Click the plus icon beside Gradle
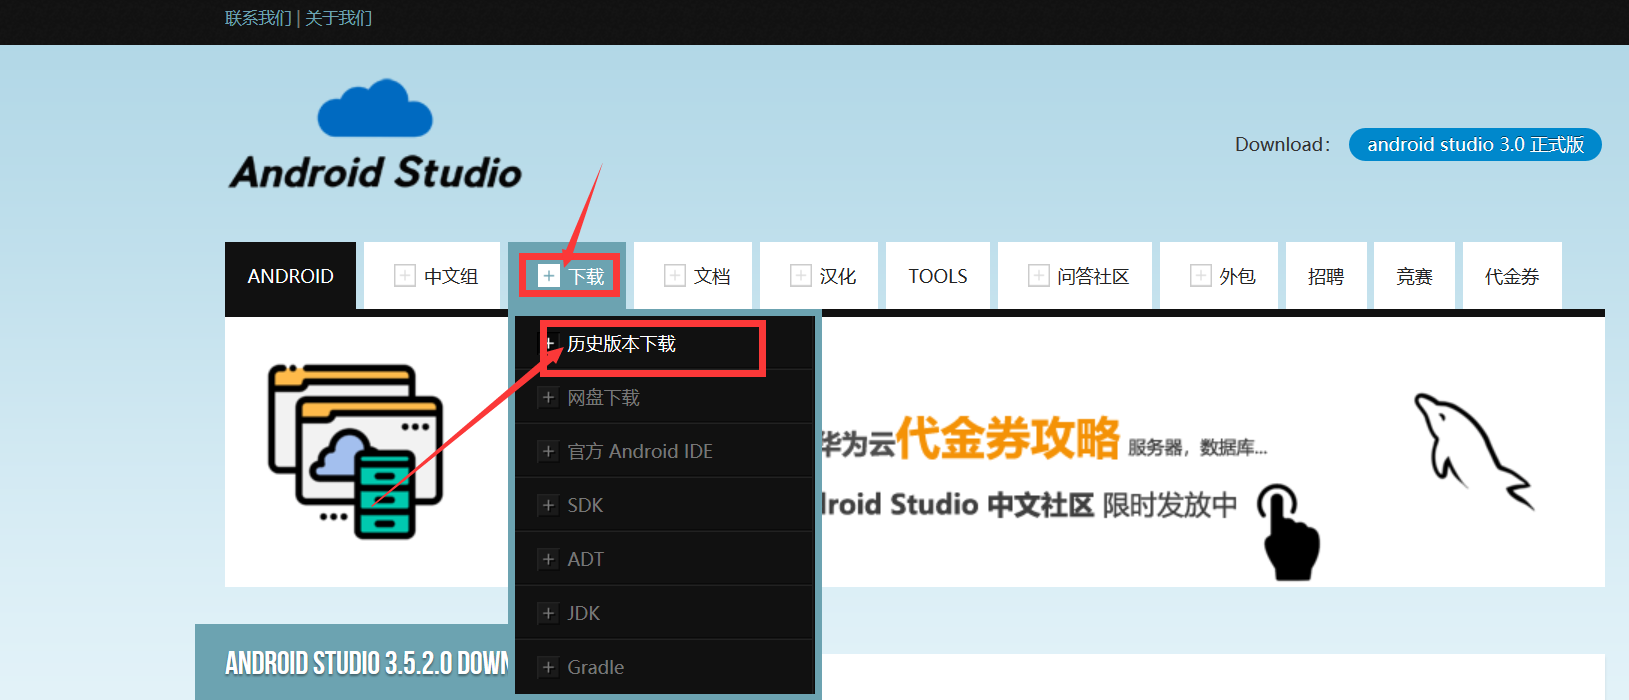Viewport: 1629px width, 700px height. (547, 667)
